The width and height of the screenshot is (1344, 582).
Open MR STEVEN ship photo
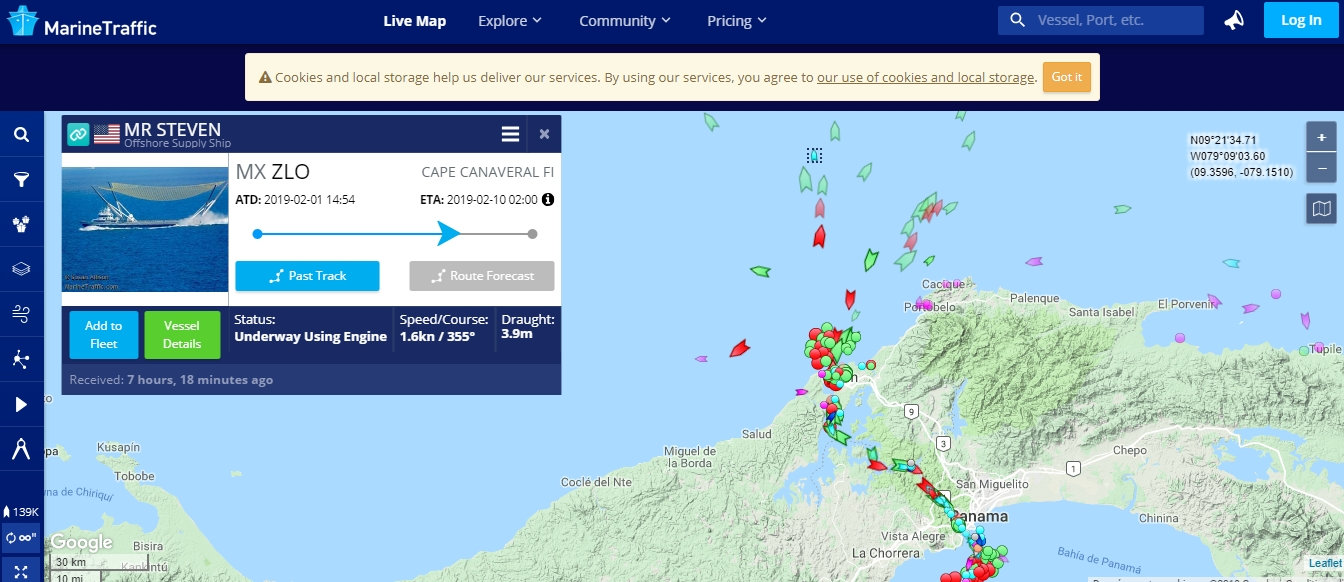[145, 229]
